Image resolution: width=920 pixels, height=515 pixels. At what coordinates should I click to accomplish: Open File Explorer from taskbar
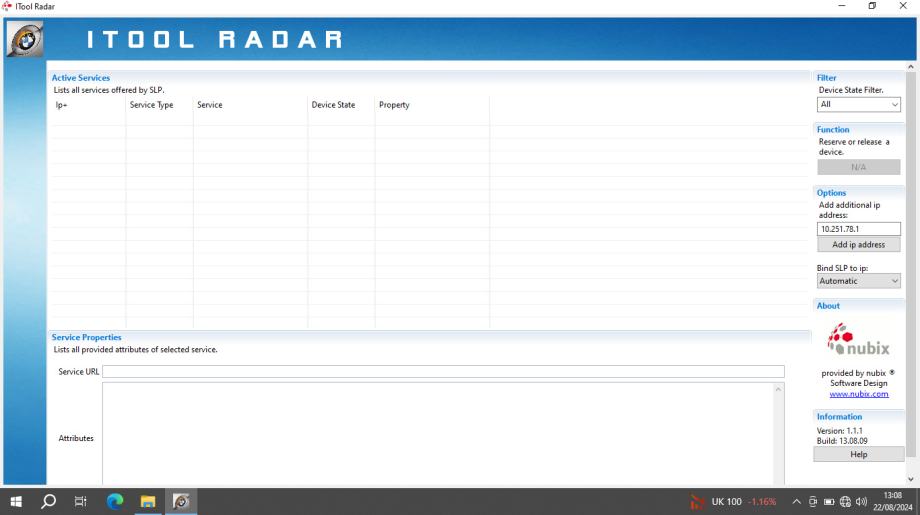(x=148, y=502)
